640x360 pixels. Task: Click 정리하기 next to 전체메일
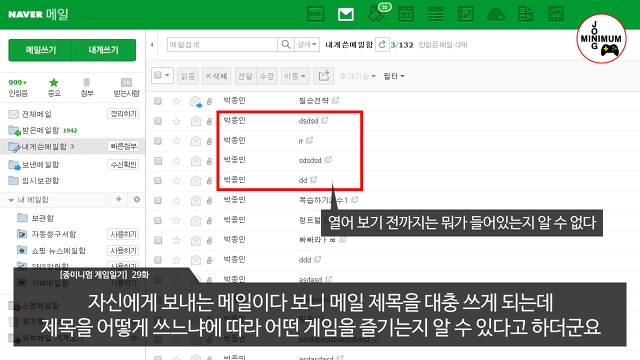pos(123,113)
